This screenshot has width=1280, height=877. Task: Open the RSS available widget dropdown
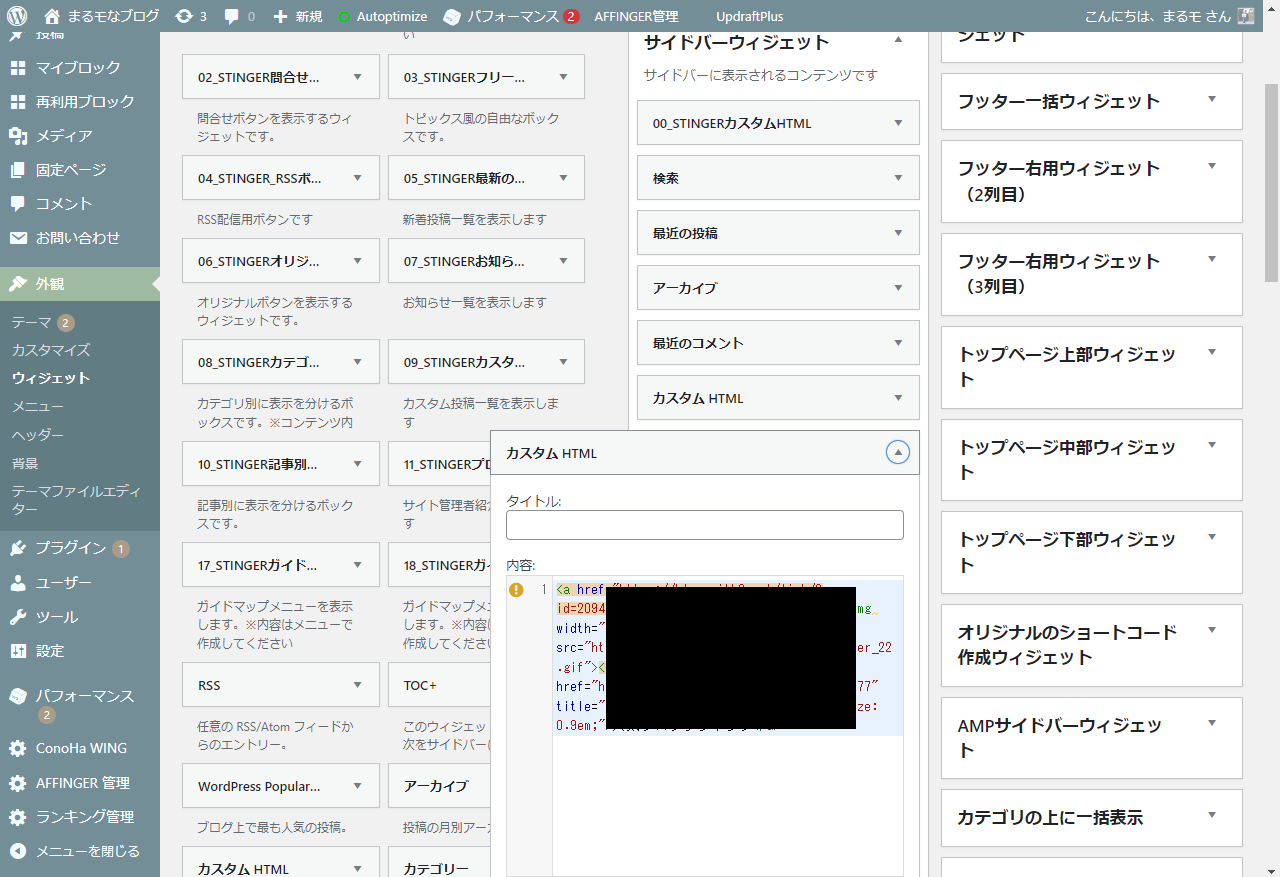pos(358,685)
